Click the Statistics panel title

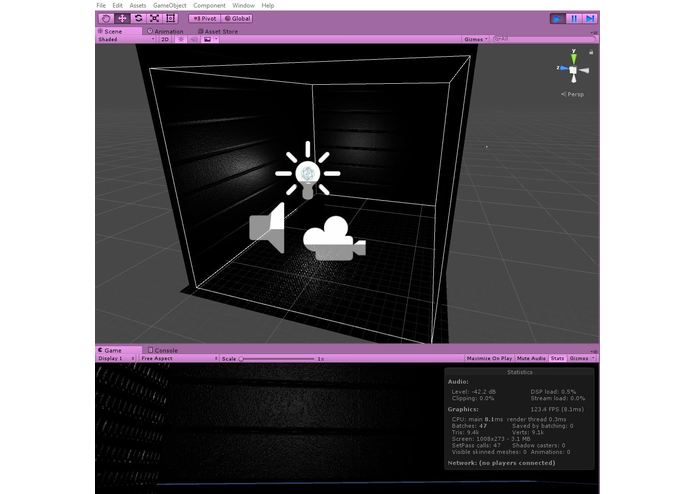[519, 372]
